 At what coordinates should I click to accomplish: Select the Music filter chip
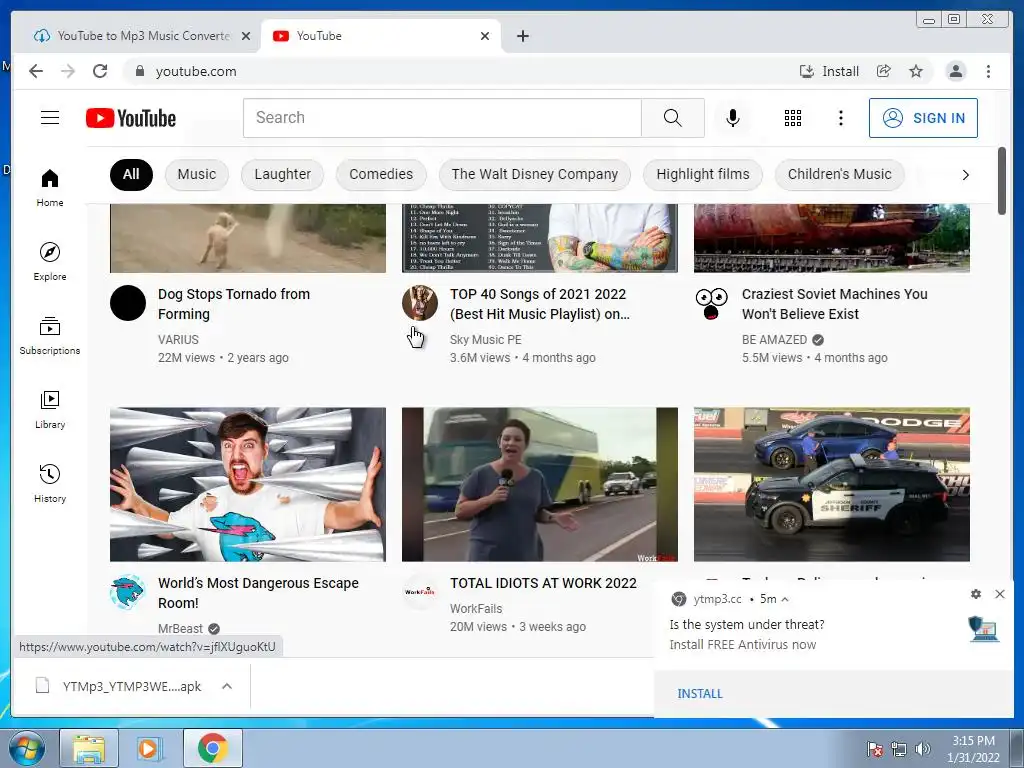[197, 174]
